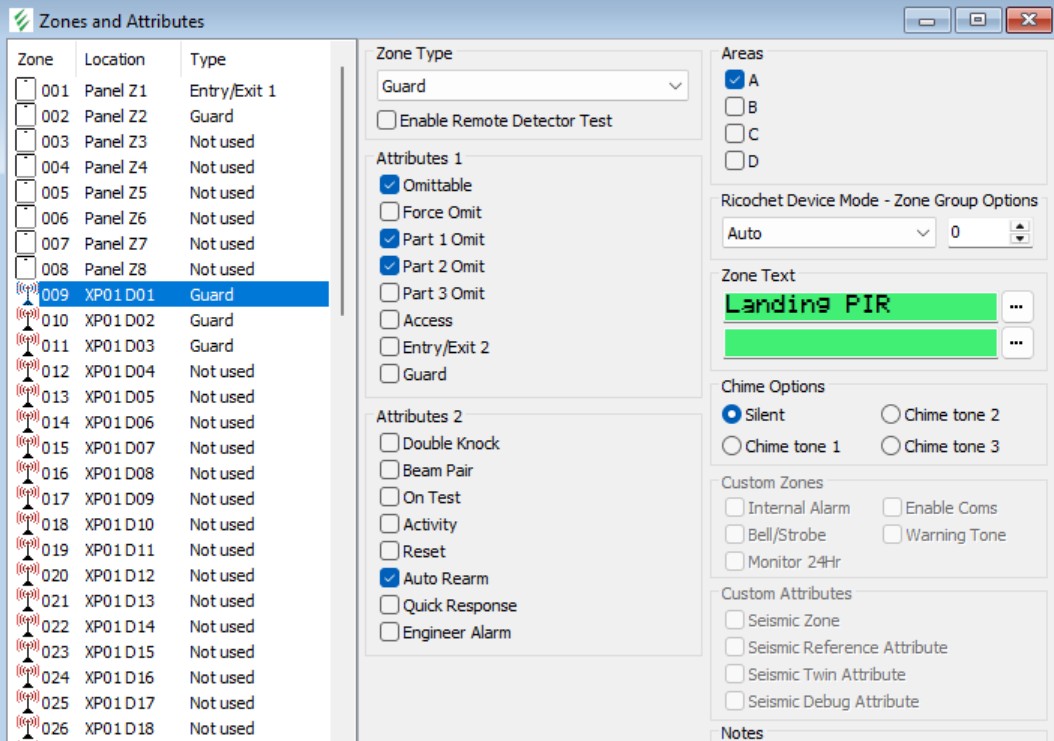Click the Location column header
Screen dimensions: 1054x741
(114, 60)
